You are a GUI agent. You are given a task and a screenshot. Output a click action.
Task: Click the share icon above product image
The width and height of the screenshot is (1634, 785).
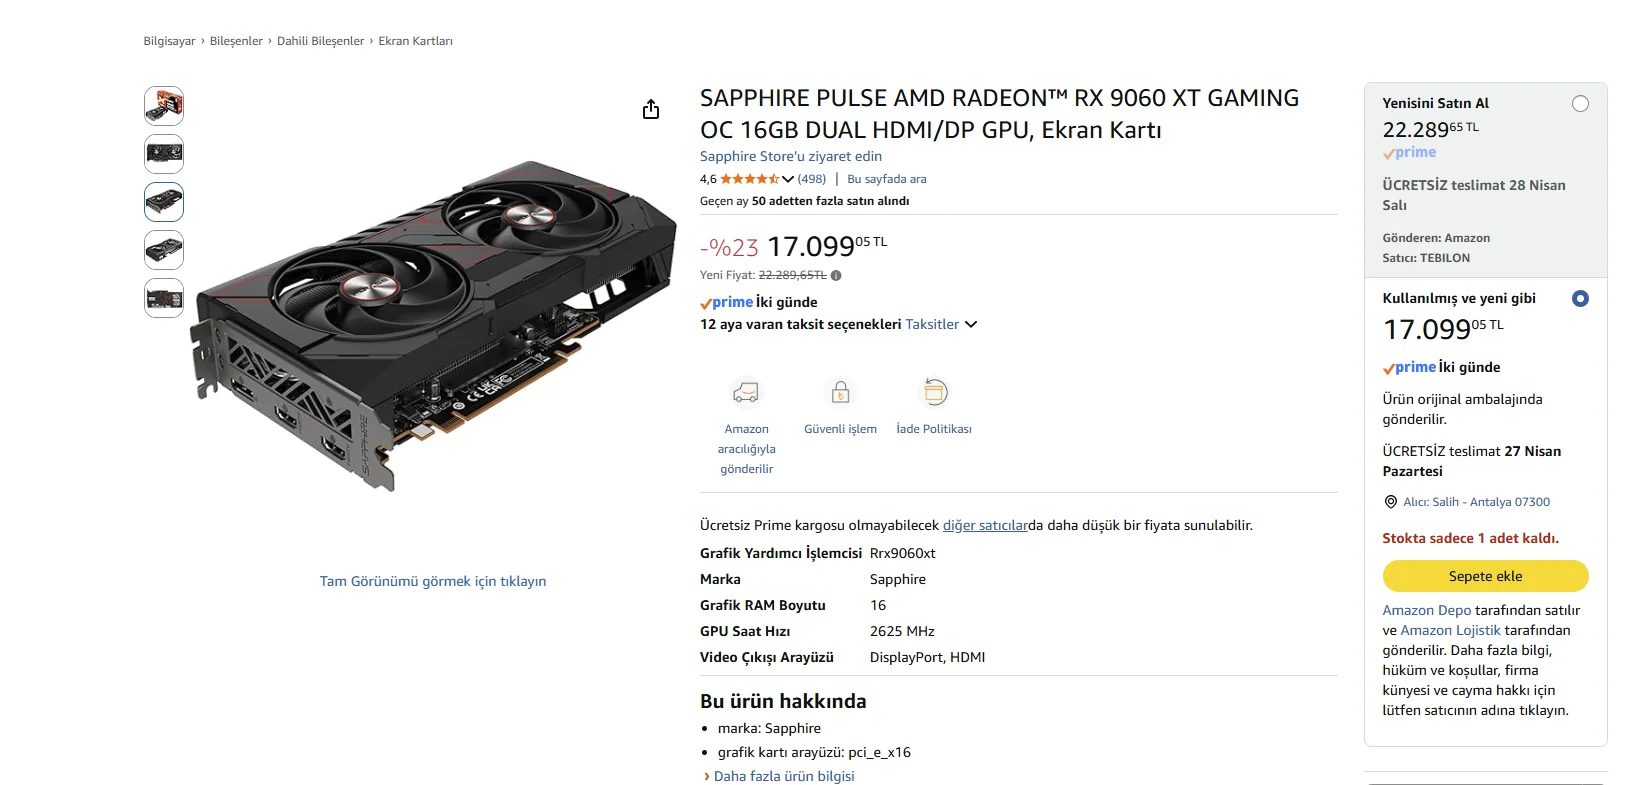(x=651, y=110)
